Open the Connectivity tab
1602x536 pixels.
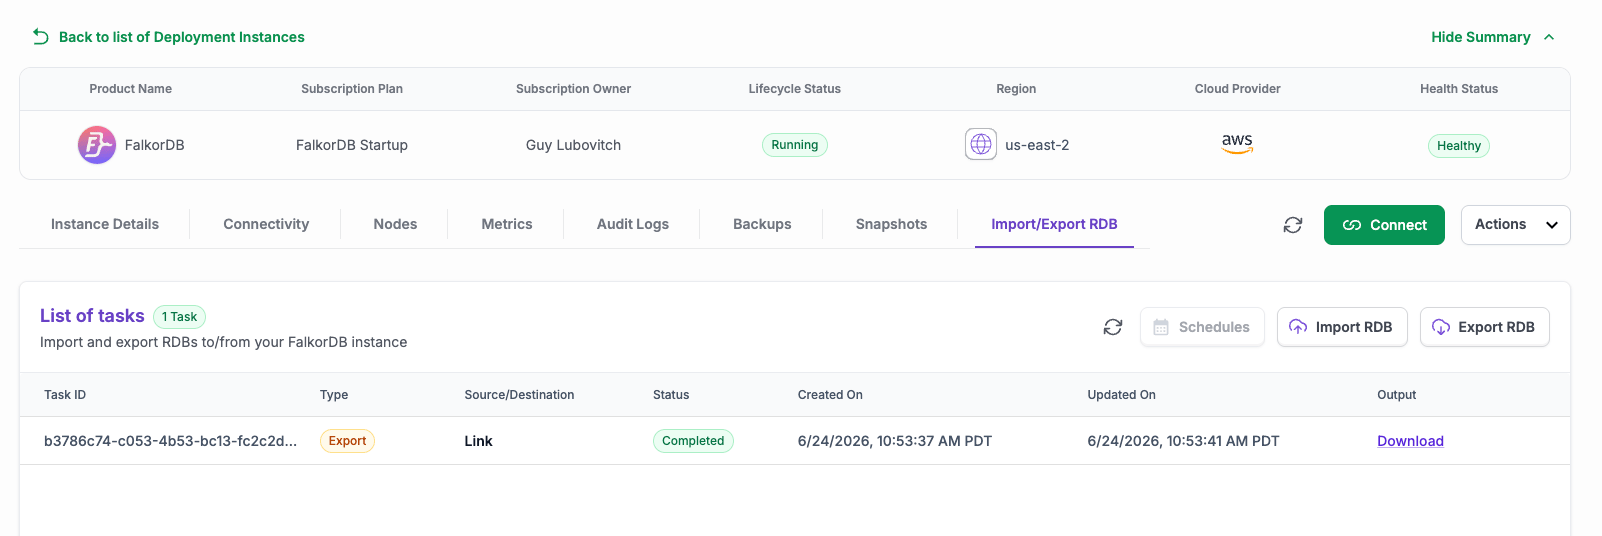266,224
